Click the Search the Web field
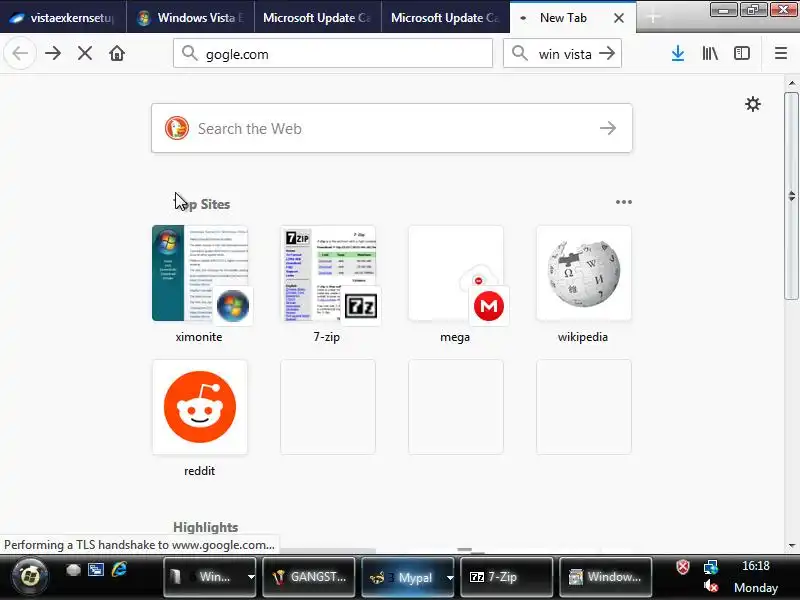This screenshot has height=600, width=800. (x=391, y=128)
